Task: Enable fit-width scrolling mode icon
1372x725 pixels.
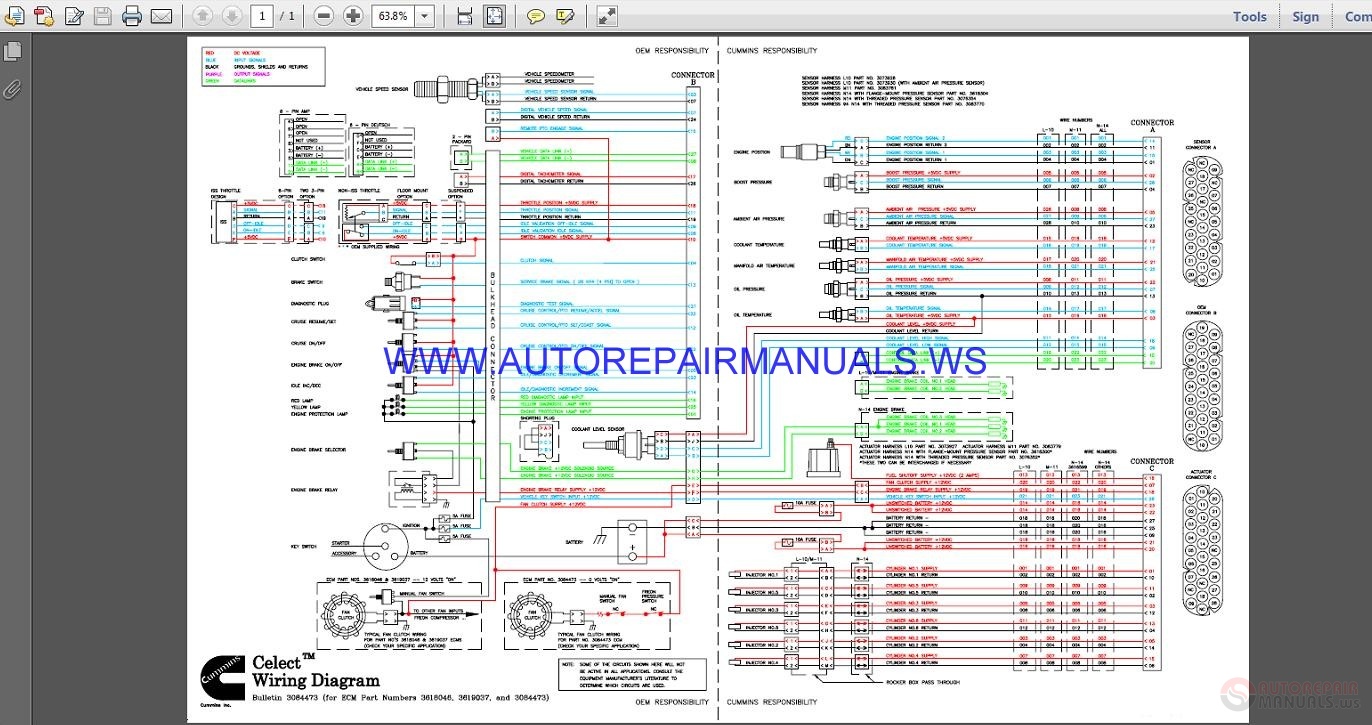Action: point(464,16)
